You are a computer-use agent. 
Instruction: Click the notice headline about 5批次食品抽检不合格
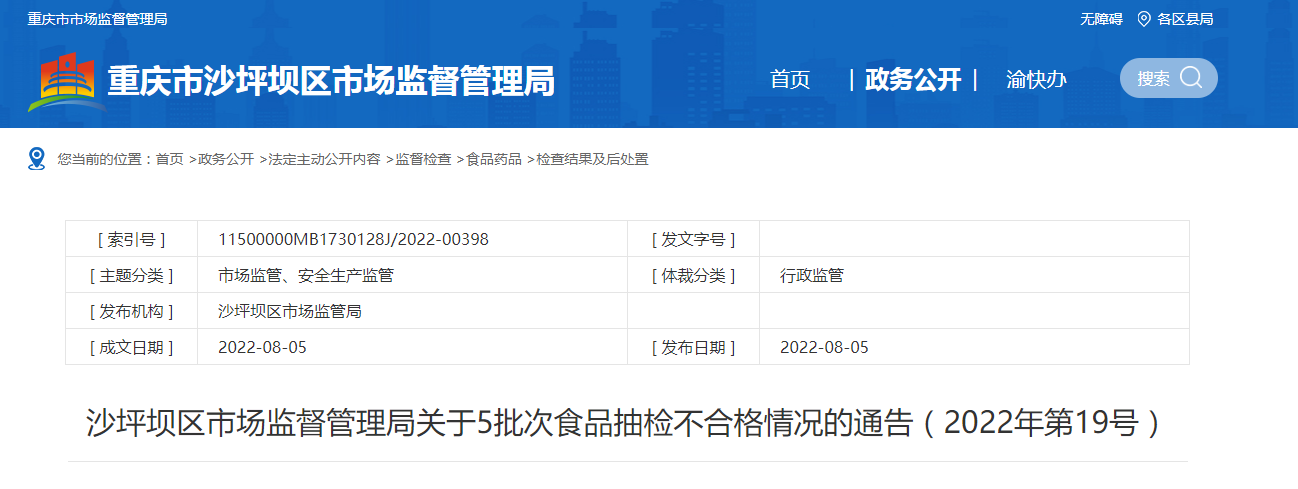click(627, 424)
